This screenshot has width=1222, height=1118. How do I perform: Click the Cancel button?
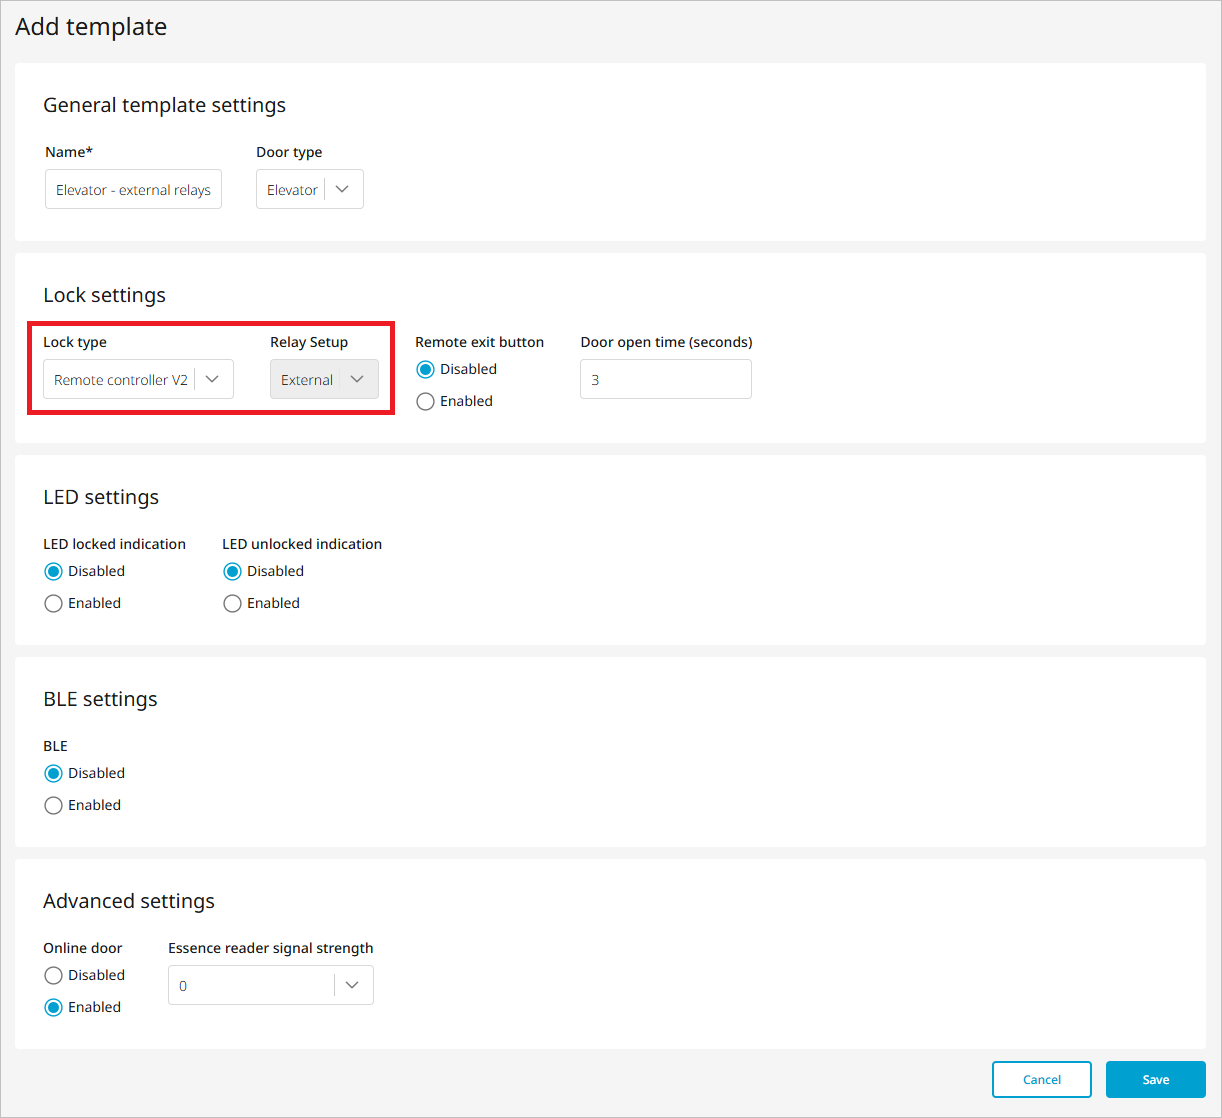click(1041, 1080)
